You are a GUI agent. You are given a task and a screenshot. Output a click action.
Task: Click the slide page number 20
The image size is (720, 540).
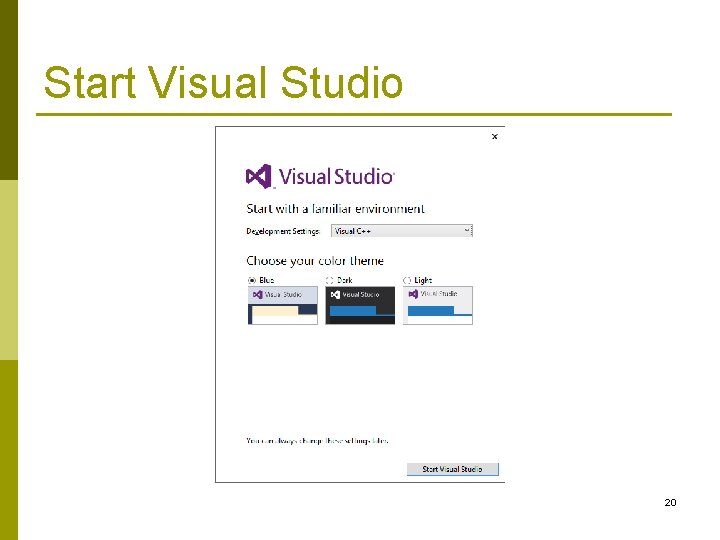point(670,502)
